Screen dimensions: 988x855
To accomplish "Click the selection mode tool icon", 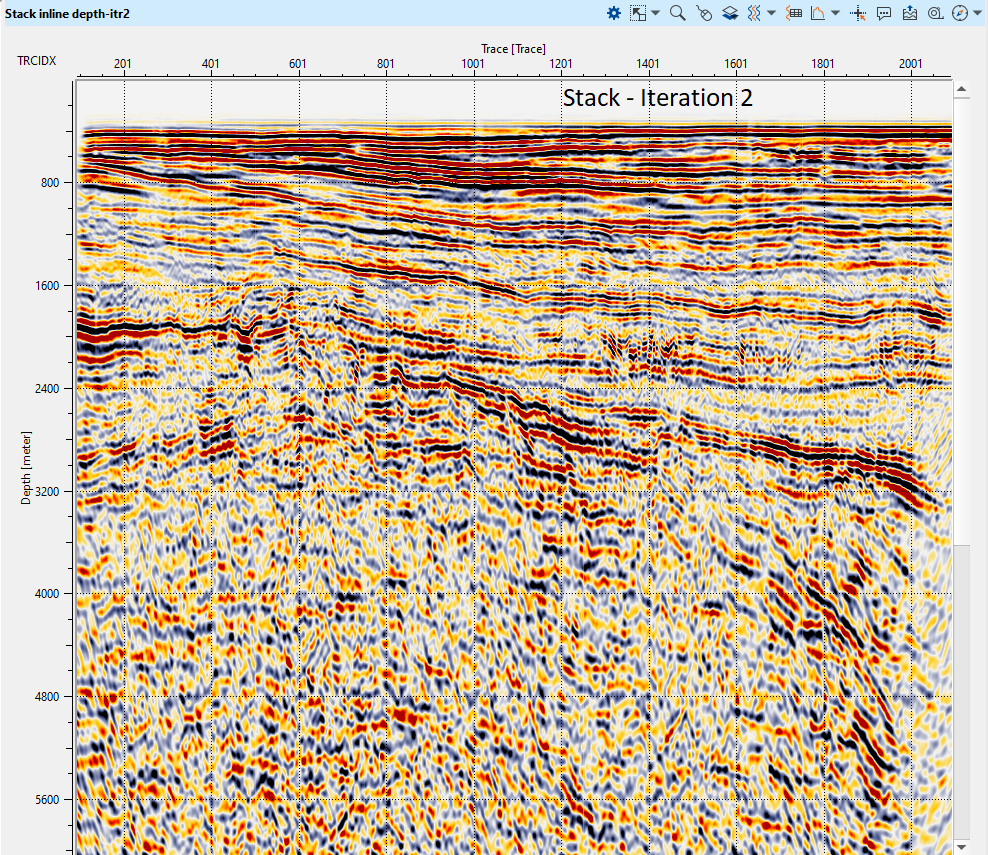I will [637, 13].
